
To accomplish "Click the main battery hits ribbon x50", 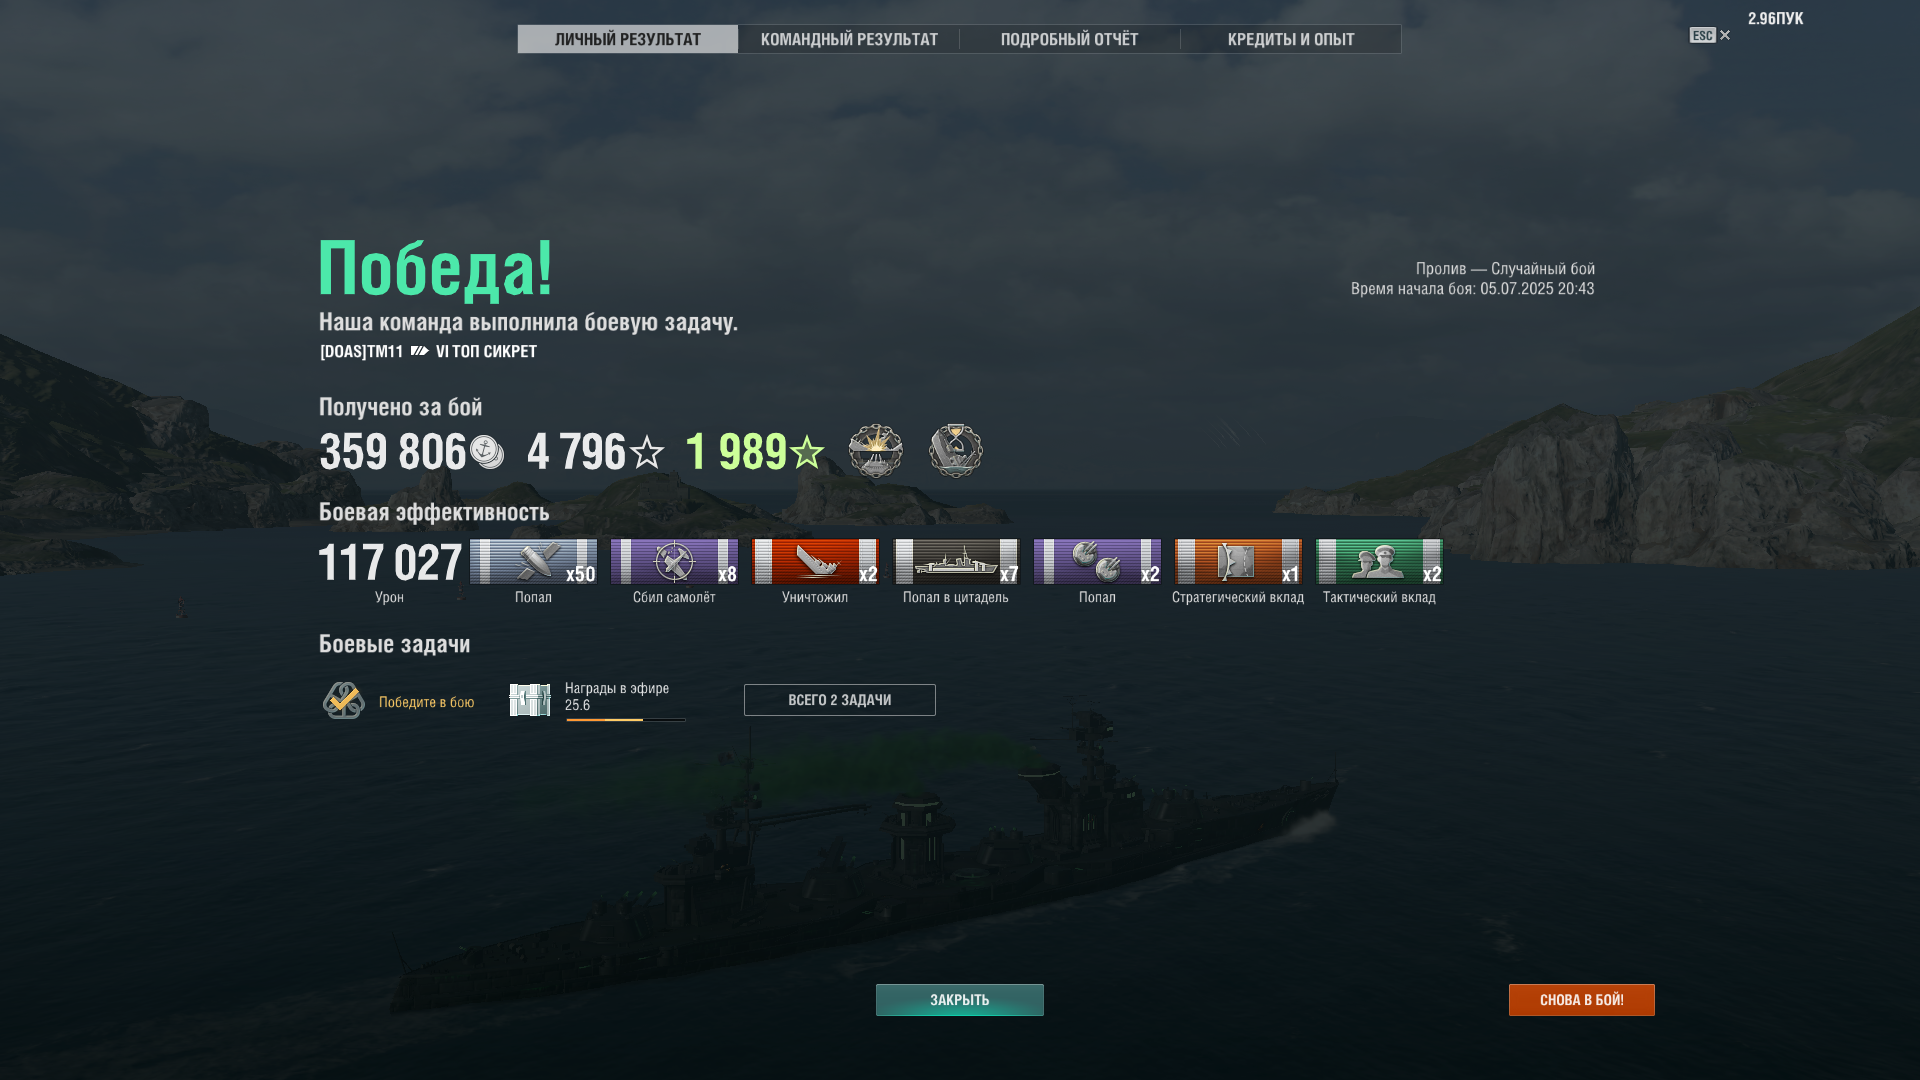I will (533, 561).
